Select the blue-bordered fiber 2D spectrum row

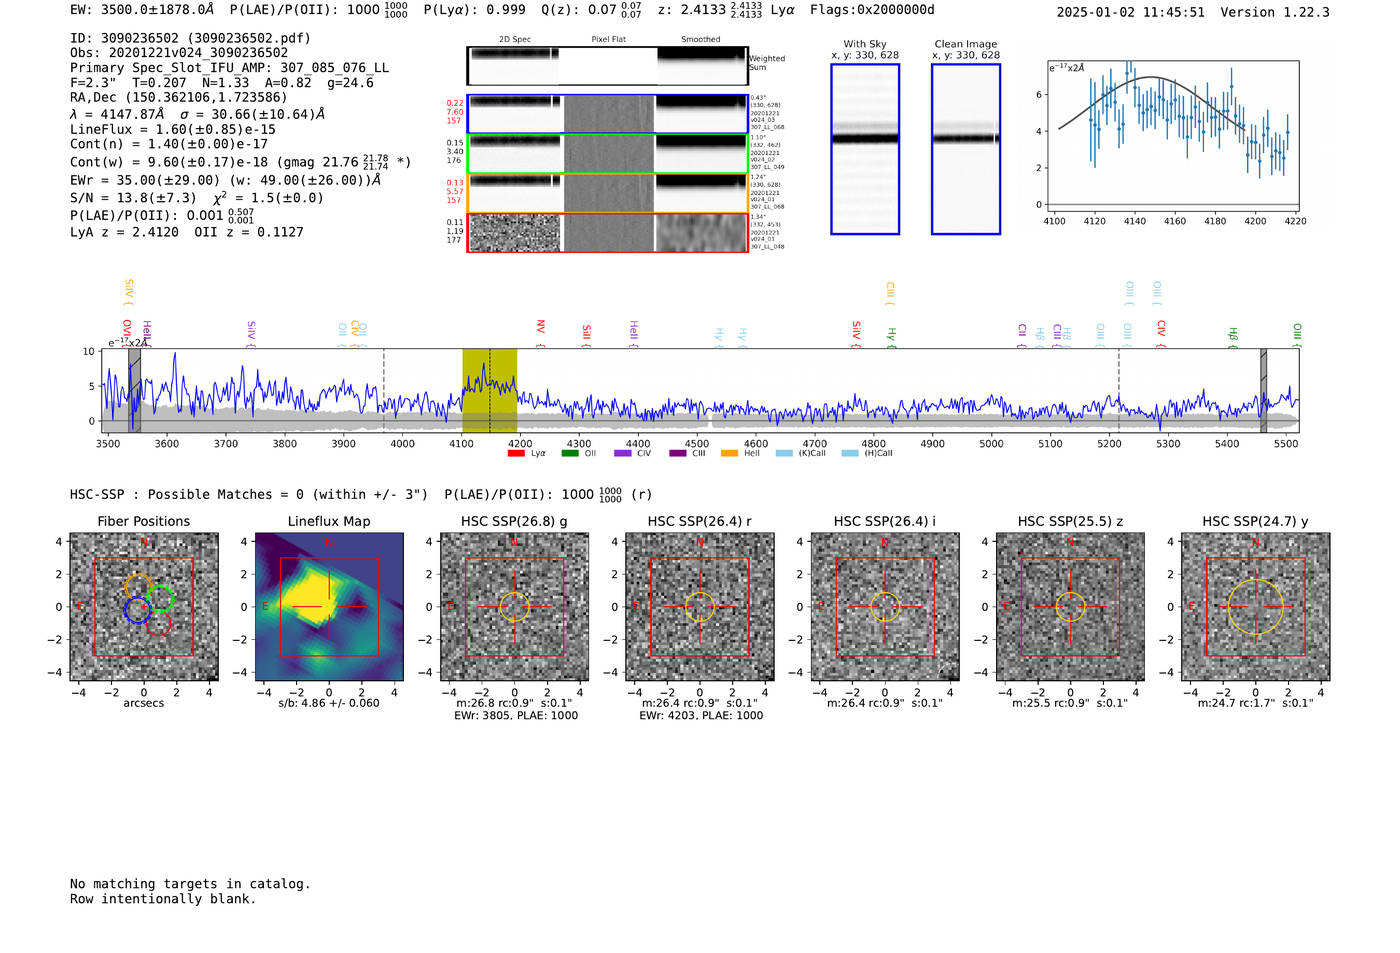pyautogui.click(x=607, y=114)
